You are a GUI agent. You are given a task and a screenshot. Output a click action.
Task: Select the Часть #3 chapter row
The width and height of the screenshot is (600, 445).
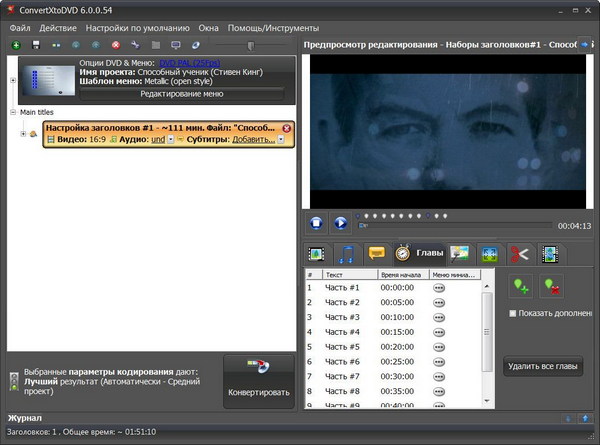(342, 317)
